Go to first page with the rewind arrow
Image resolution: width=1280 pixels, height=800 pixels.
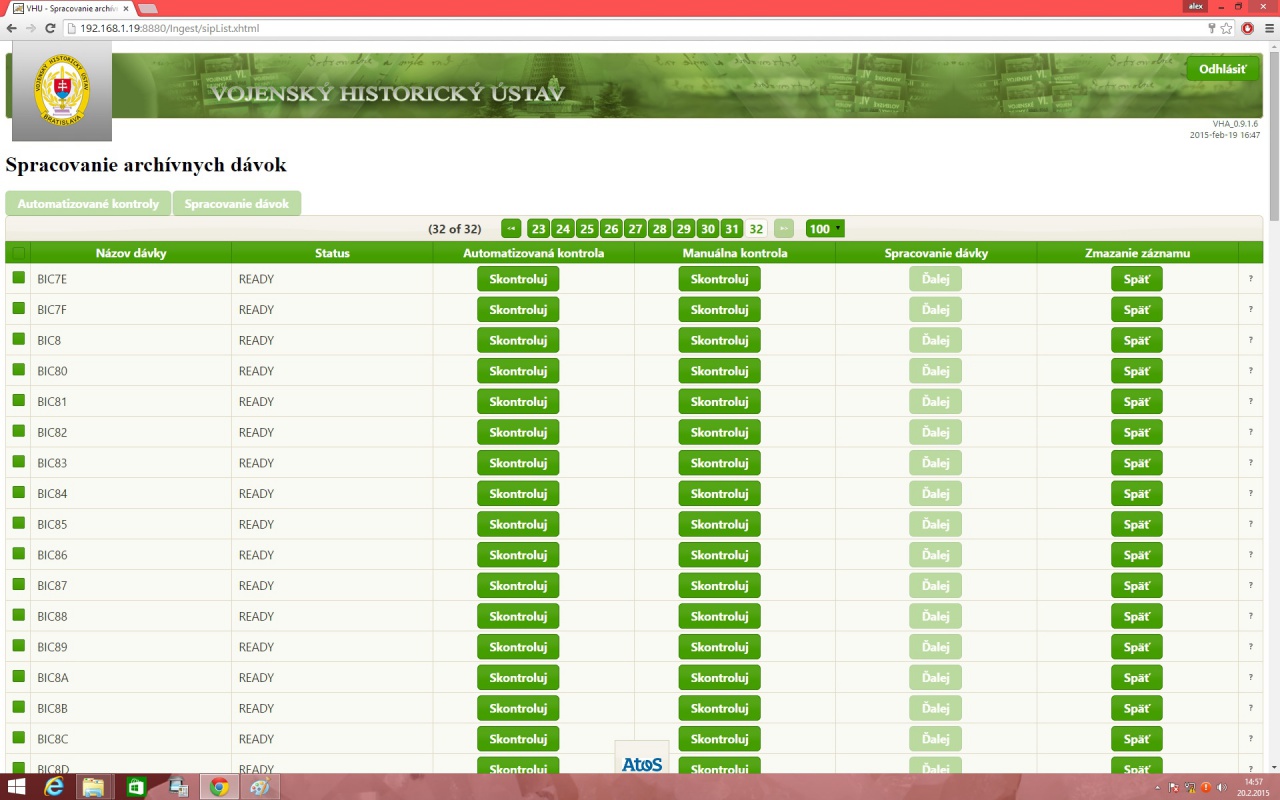coord(511,229)
